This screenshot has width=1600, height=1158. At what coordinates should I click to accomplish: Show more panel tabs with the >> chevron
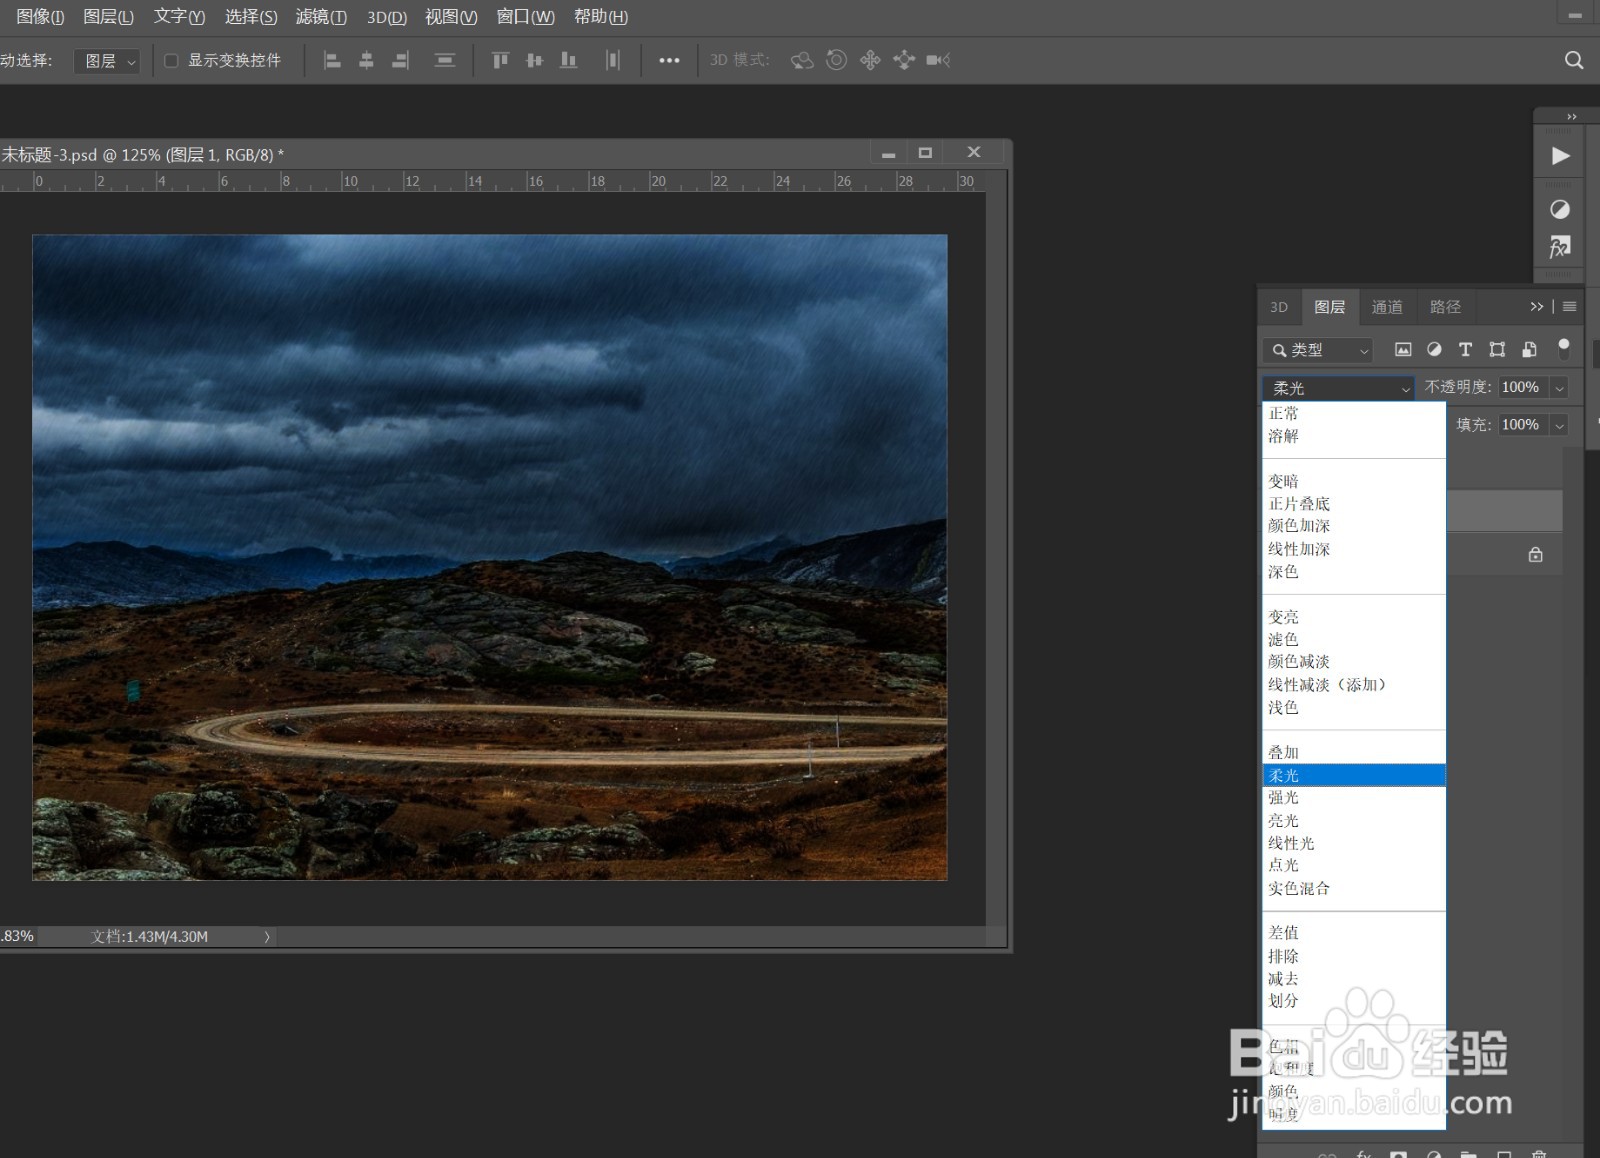[x=1536, y=307]
